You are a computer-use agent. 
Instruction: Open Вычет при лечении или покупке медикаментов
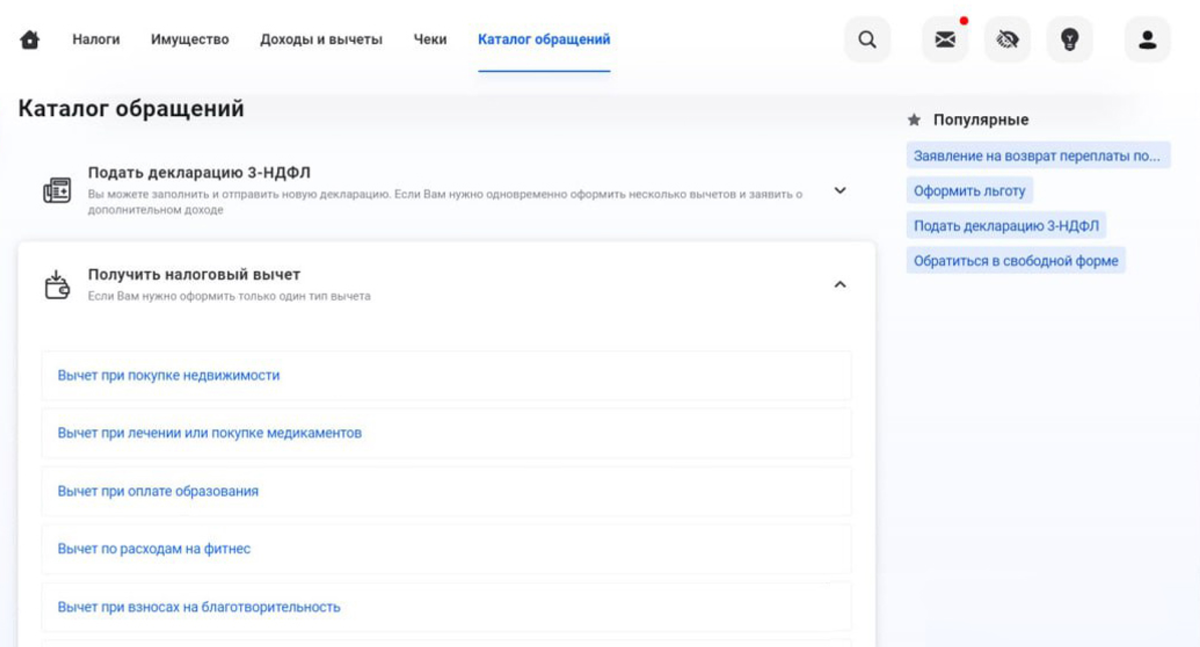coord(446,434)
